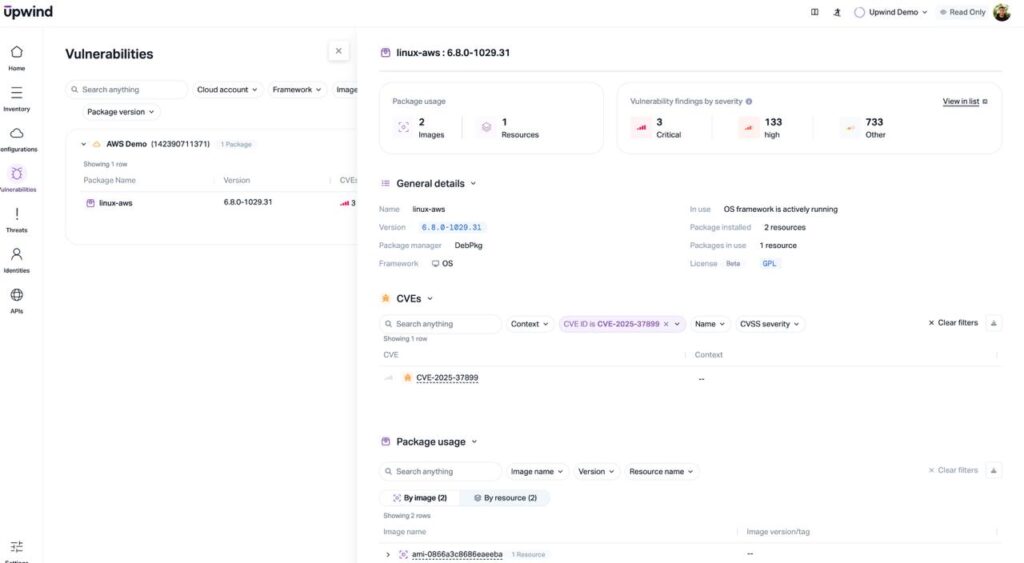
Task: Open the Upwind Demo organization dropdown
Action: pyautogui.click(x=891, y=12)
